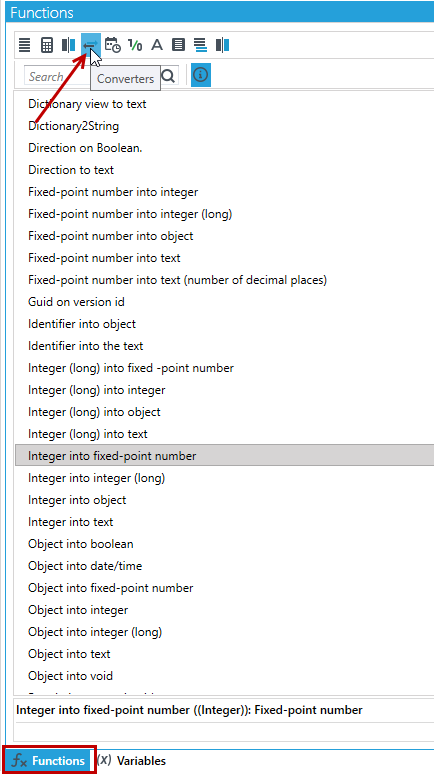Viewport: 434px width, 774px height.
Task: Click the magnifier search icon
Action: point(168,76)
